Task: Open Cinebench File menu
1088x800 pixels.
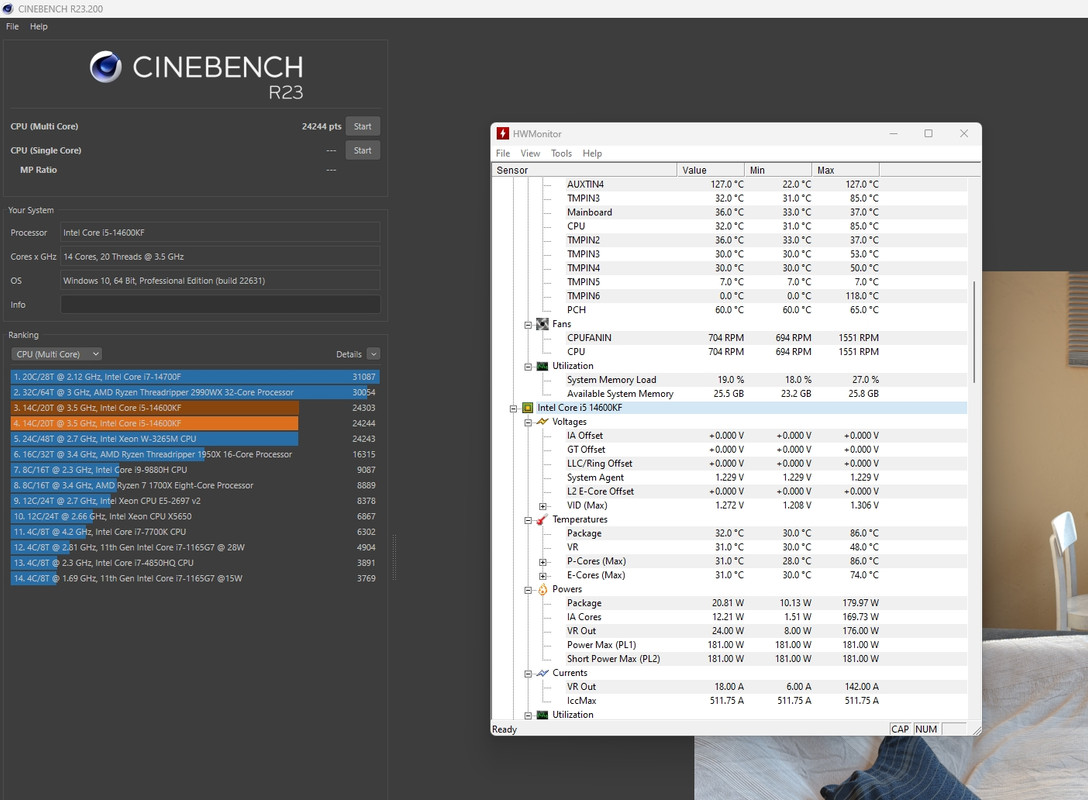Action: click(x=12, y=26)
